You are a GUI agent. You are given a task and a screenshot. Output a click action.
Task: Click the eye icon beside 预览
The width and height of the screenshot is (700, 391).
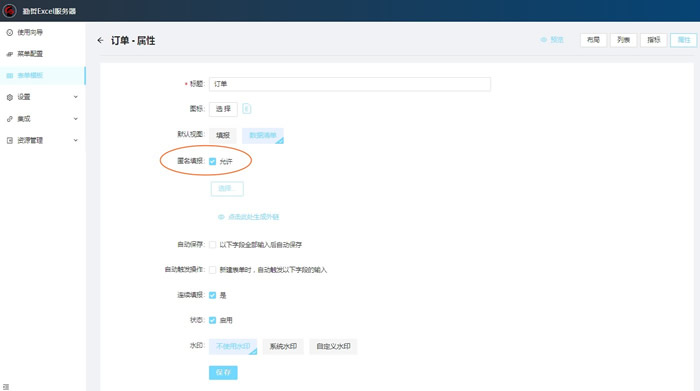pyautogui.click(x=544, y=40)
